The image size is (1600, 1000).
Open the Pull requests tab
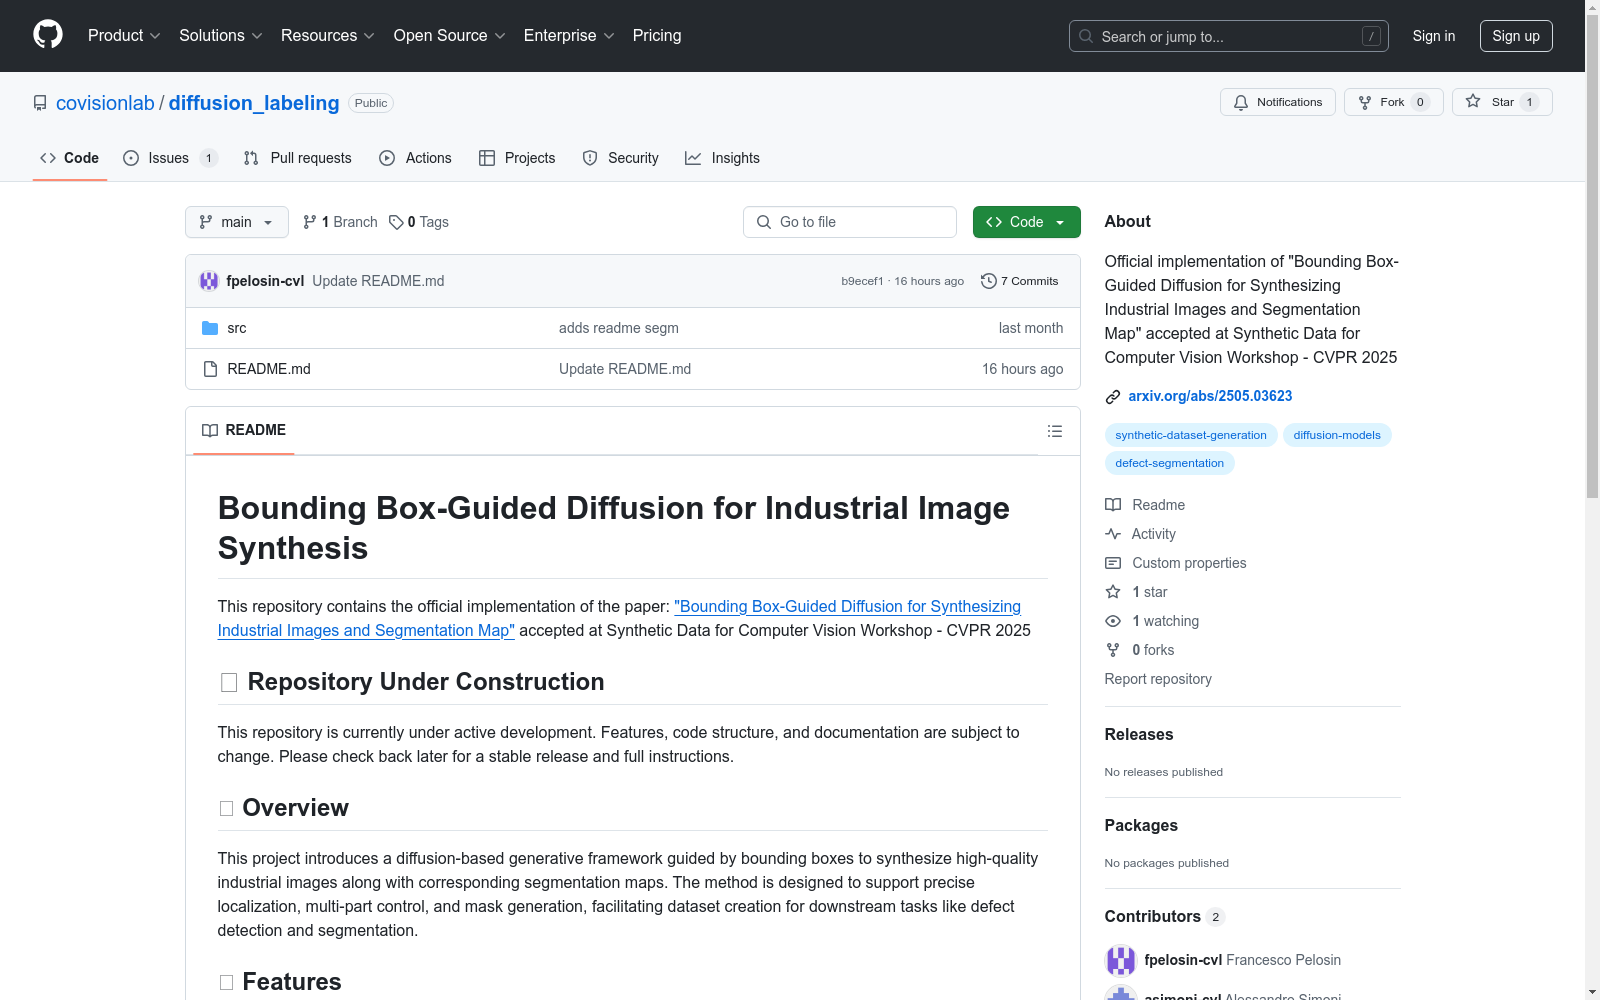coord(298,158)
